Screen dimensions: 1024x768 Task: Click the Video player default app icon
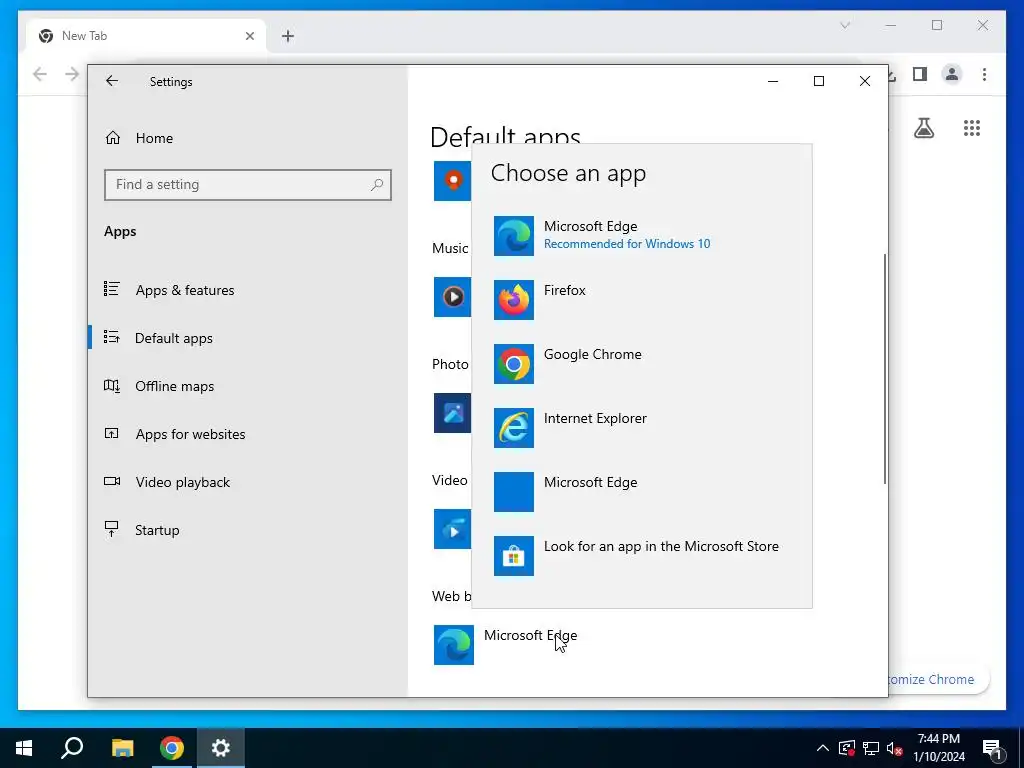pyautogui.click(x=452, y=529)
